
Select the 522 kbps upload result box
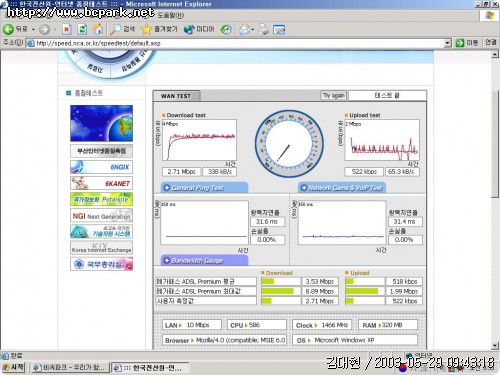pos(364,172)
